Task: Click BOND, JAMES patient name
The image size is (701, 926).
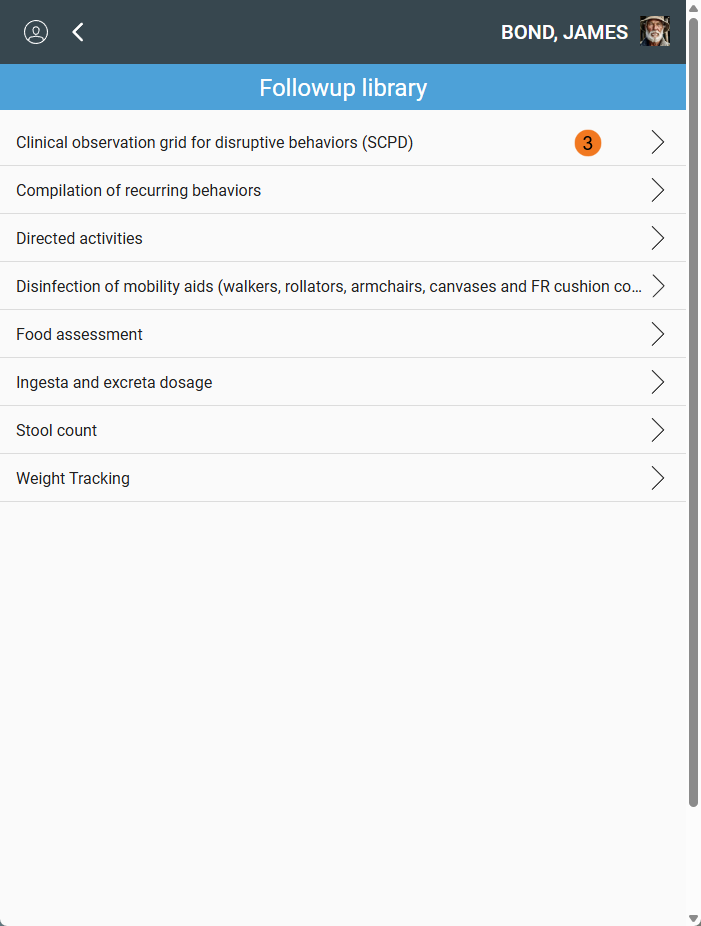Action: click(564, 32)
